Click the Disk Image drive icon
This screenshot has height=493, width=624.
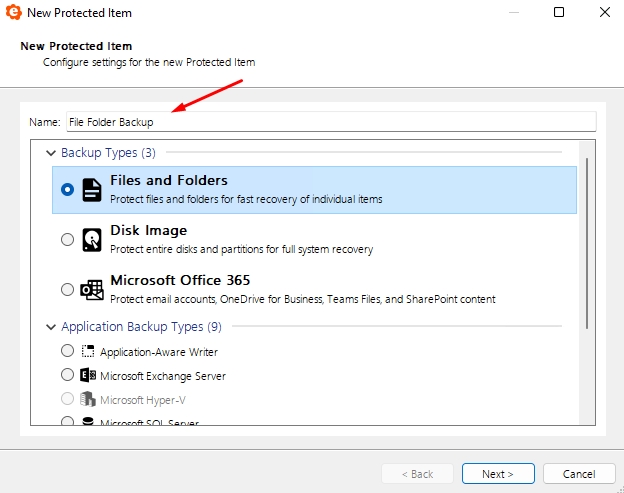92,240
